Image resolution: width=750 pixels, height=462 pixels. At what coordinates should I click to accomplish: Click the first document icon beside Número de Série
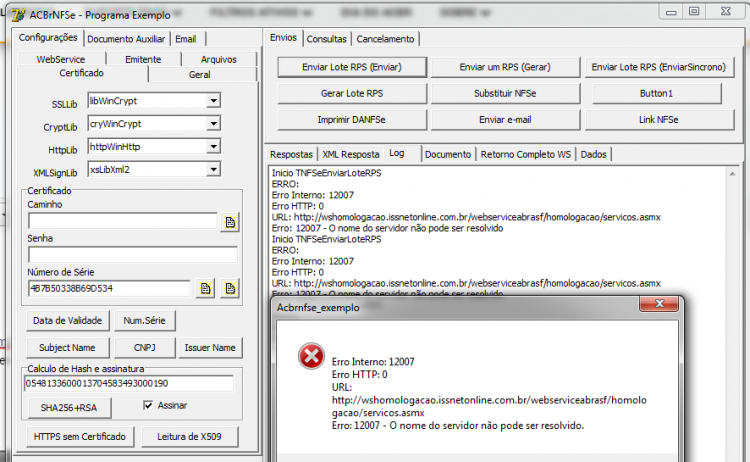point(205,288)
